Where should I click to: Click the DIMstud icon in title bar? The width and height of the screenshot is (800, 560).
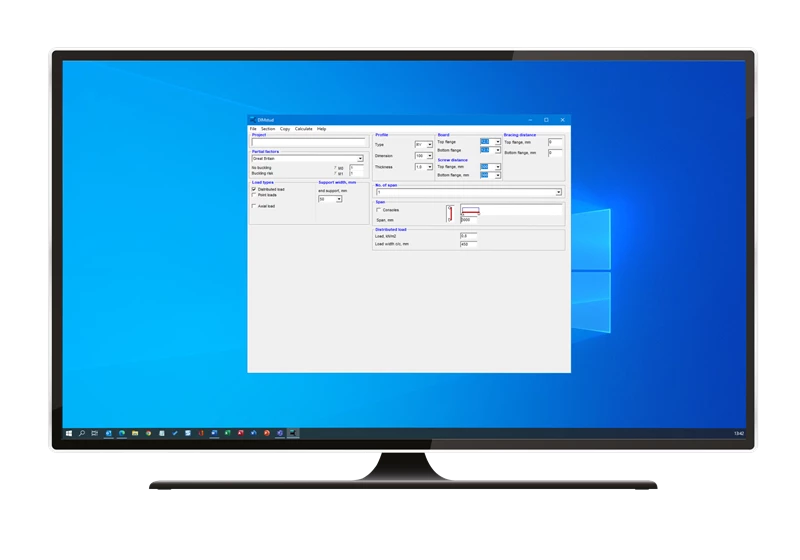point(252,120)
